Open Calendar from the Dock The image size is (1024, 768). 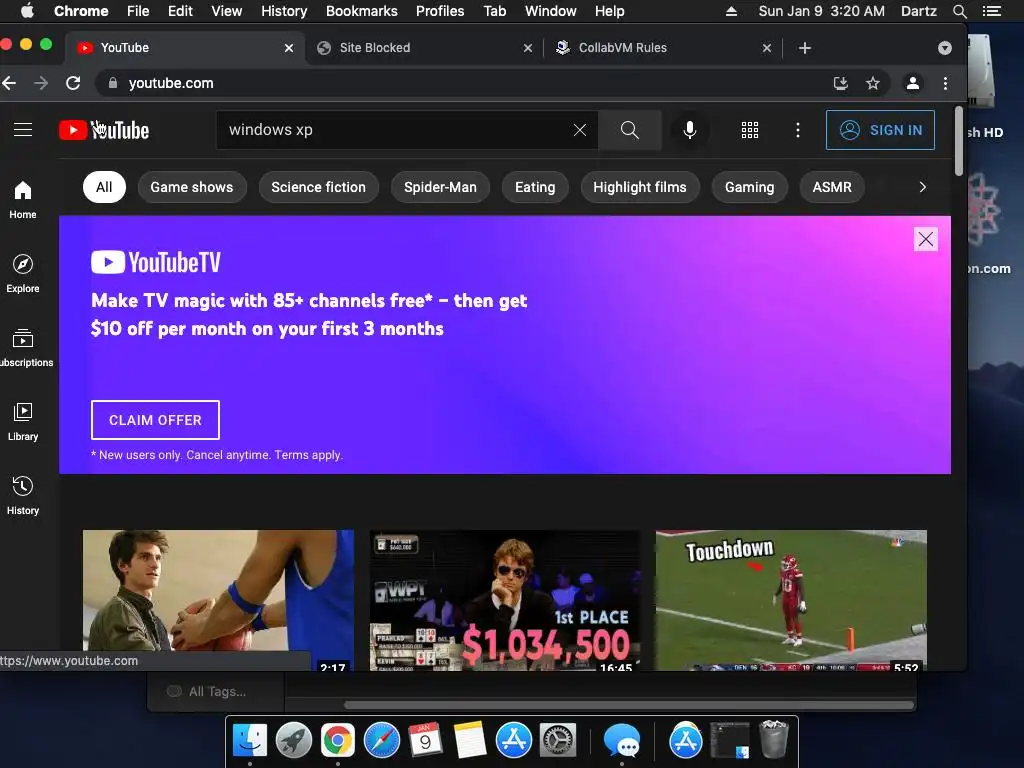coord(425,740)
